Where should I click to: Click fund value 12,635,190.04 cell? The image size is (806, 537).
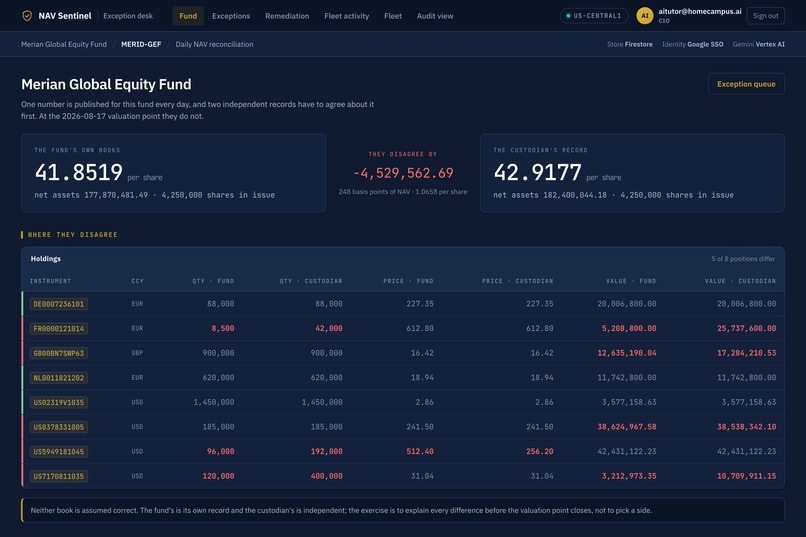[627, 353]
